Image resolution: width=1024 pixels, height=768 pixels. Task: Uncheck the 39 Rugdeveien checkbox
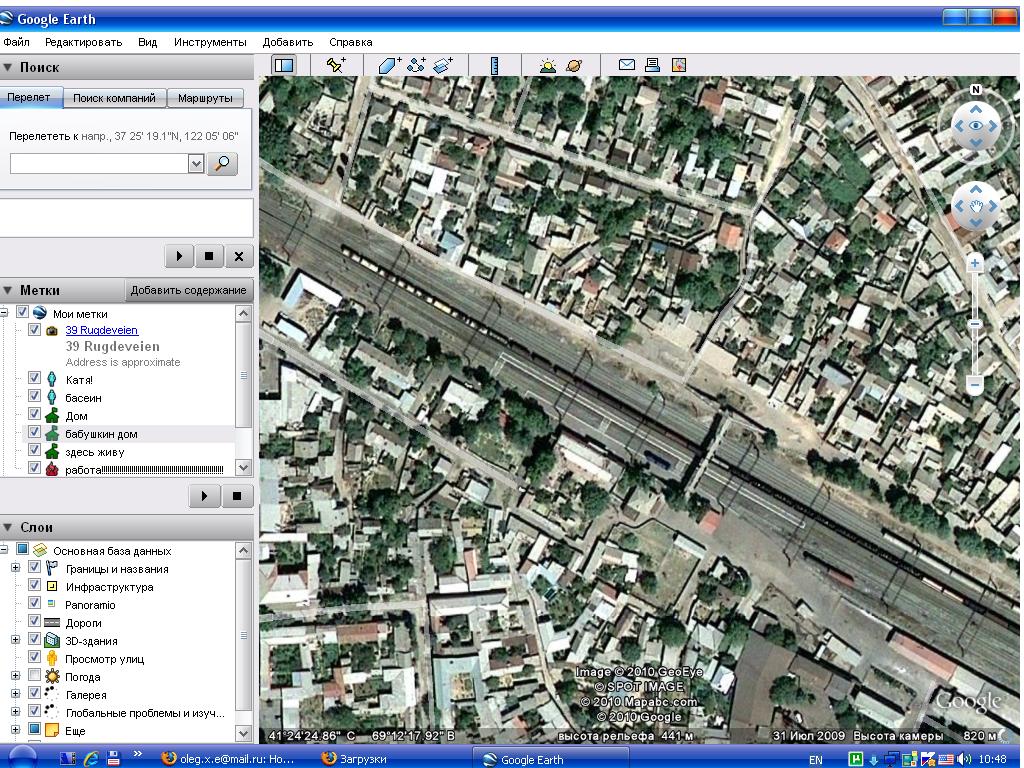[35, 329]
